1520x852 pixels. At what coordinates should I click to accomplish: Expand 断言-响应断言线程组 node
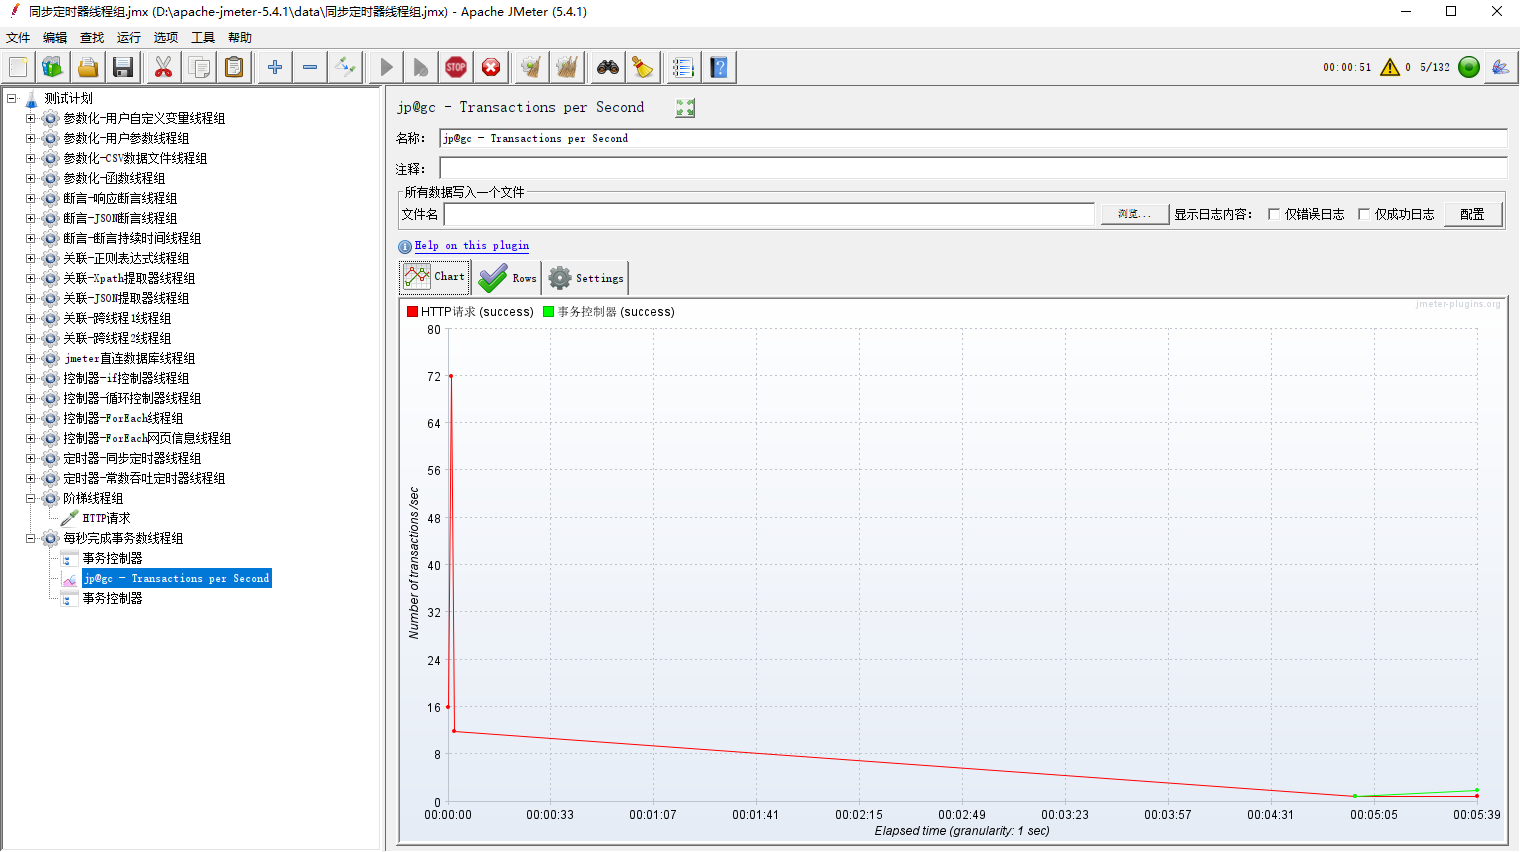pyautogui.click(x=31, y=198)
